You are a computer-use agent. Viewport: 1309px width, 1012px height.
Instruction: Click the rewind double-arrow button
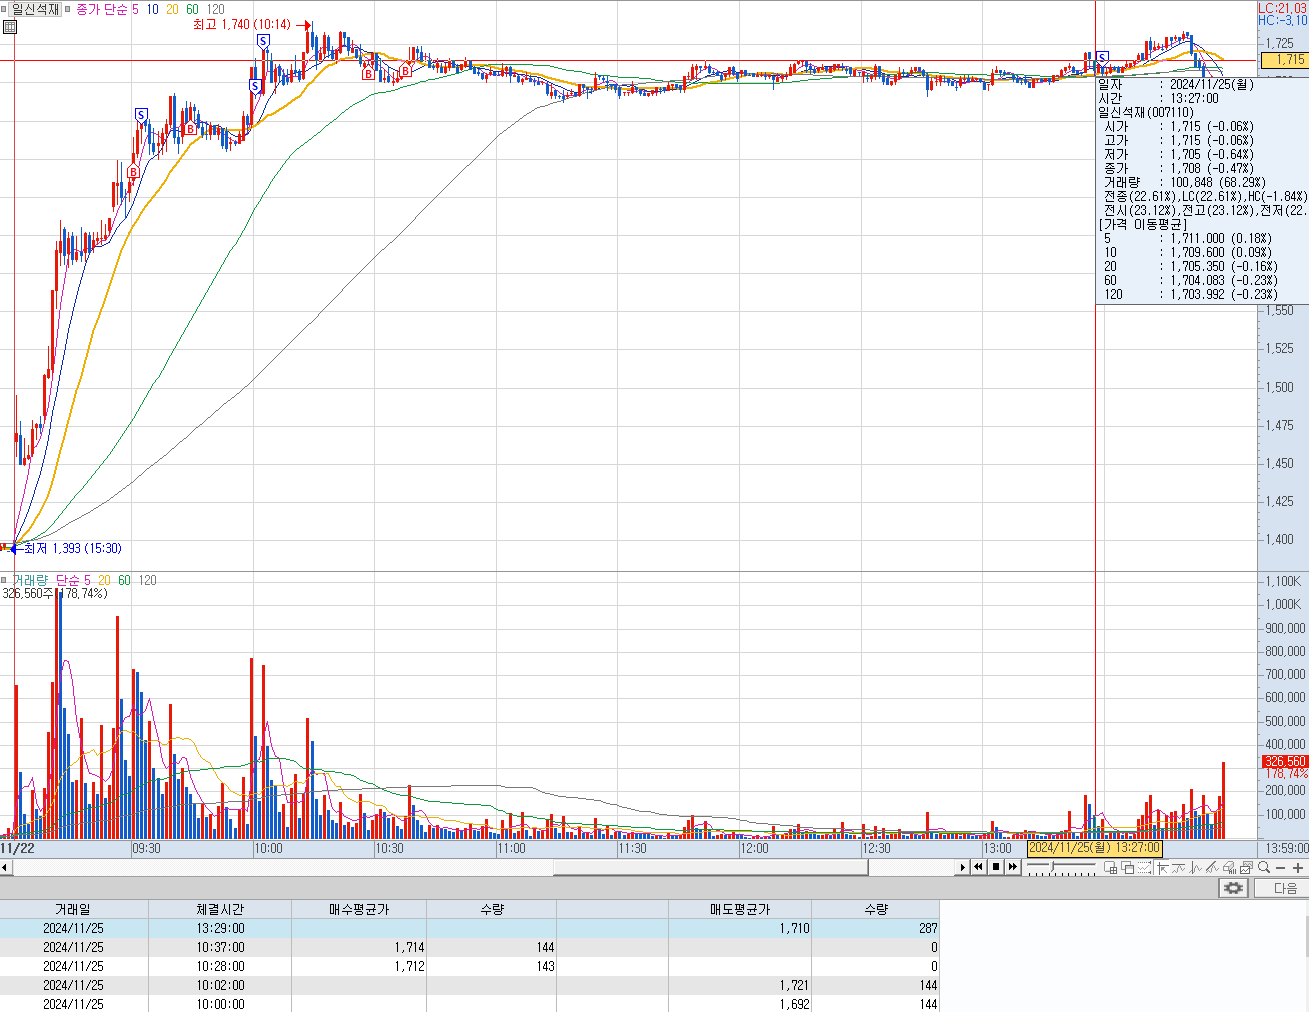[x=979, y=867]
